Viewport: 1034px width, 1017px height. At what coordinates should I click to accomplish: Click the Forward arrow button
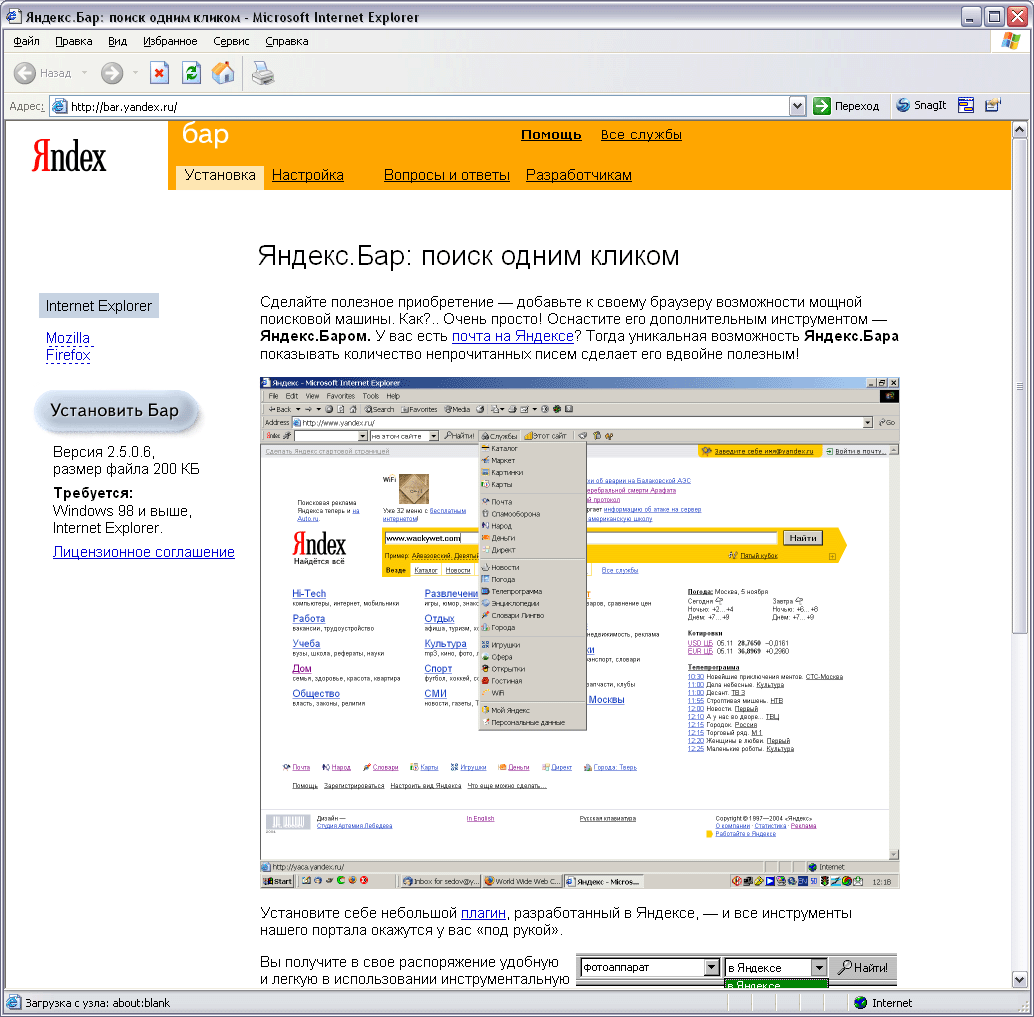click(112, 73)
